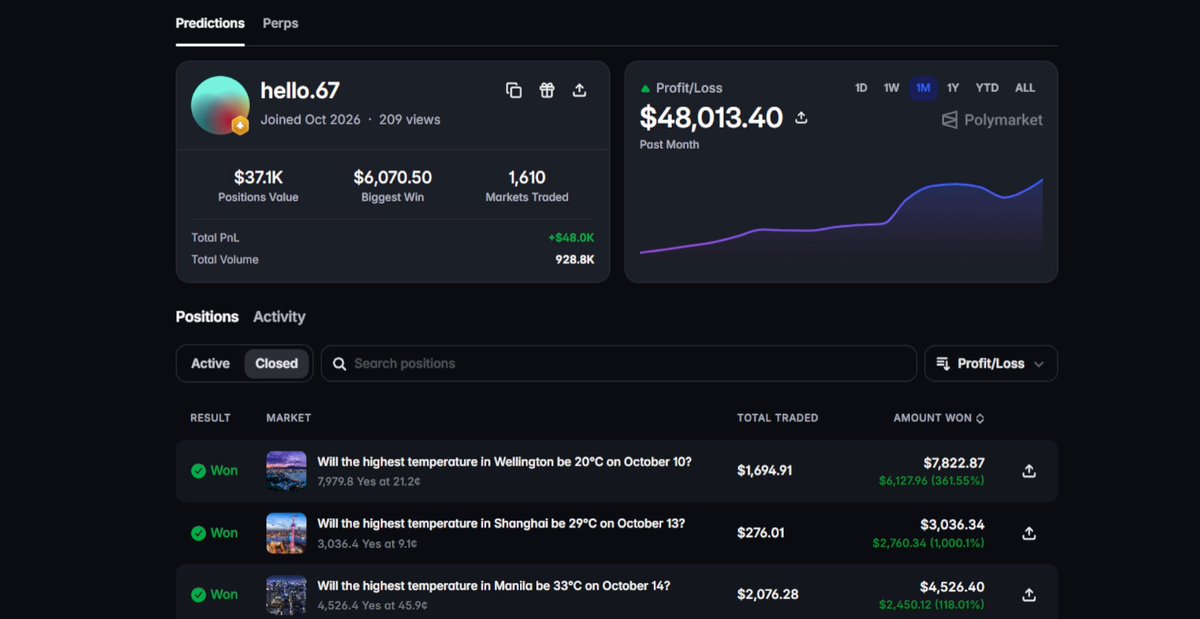Switch to the Perps tab
1200x619 pixels.
click(280, 23)
